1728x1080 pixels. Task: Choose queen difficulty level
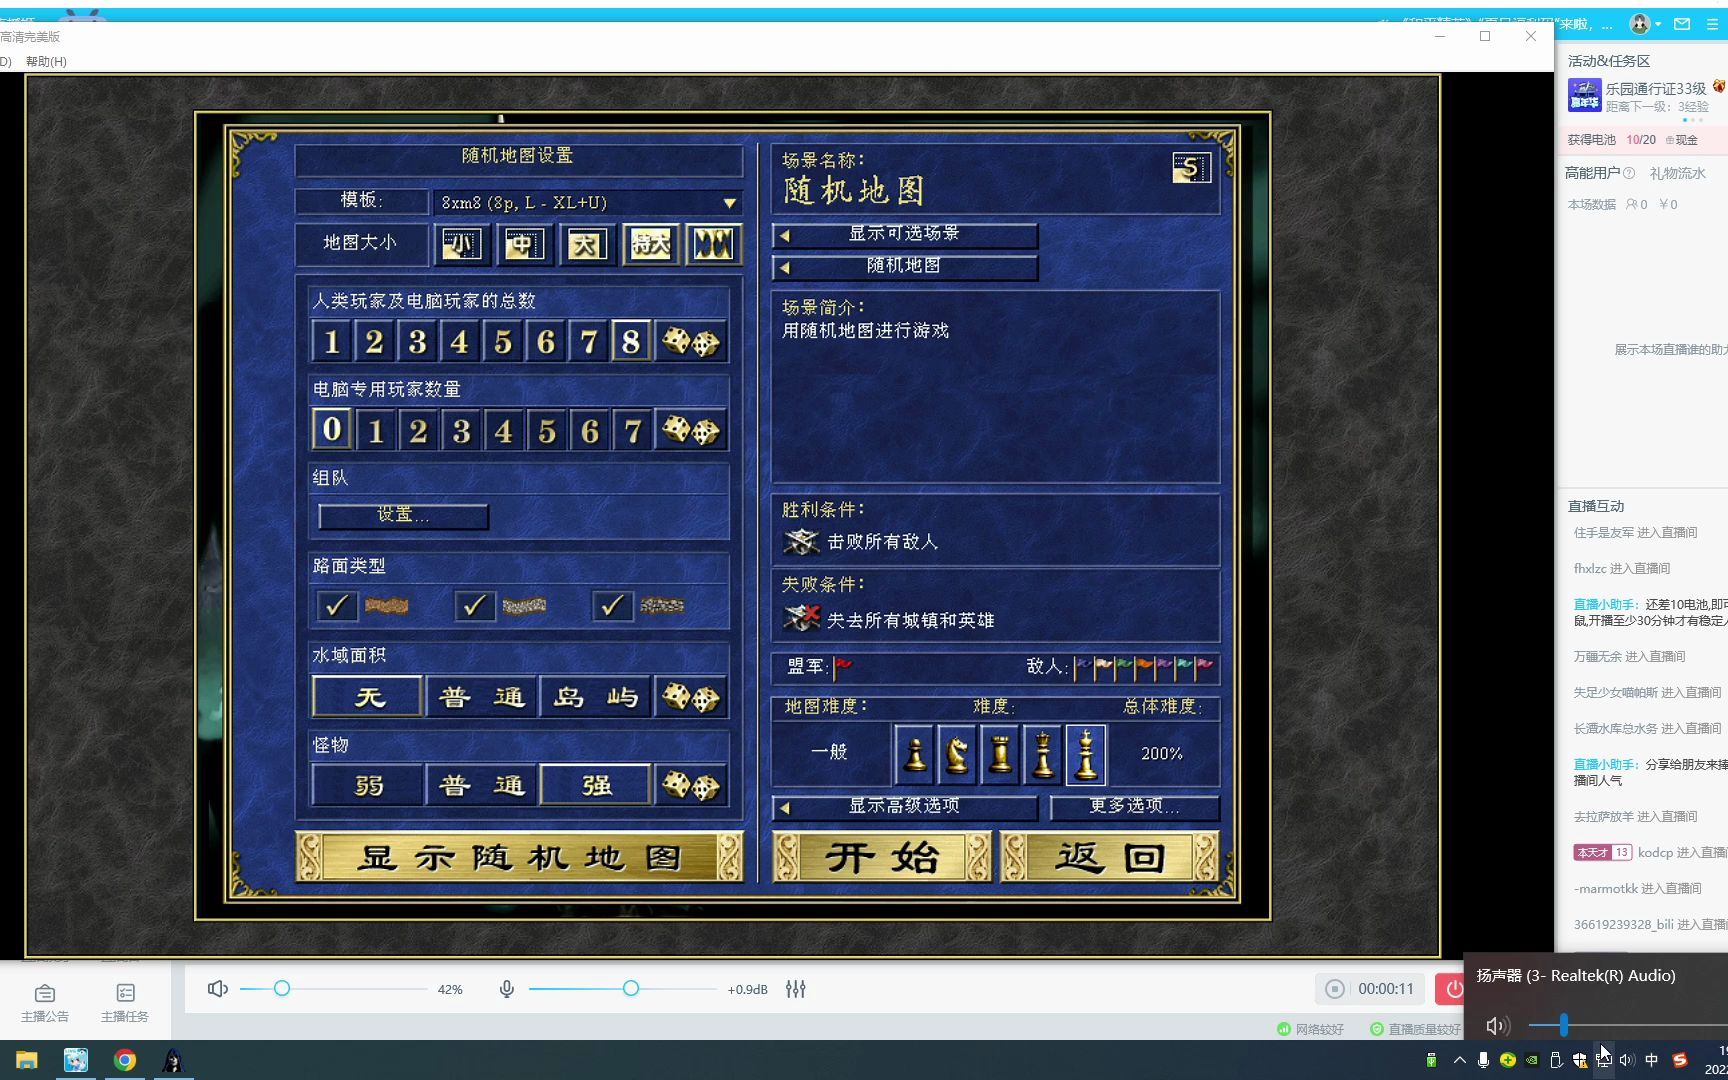(1043, 754)
